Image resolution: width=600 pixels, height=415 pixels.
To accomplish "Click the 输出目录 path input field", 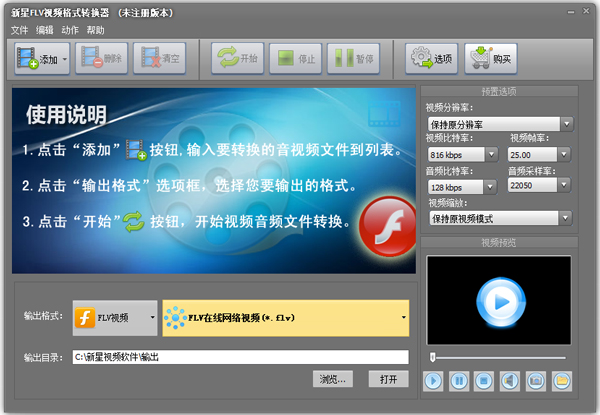I will click(x=240, y=357).
